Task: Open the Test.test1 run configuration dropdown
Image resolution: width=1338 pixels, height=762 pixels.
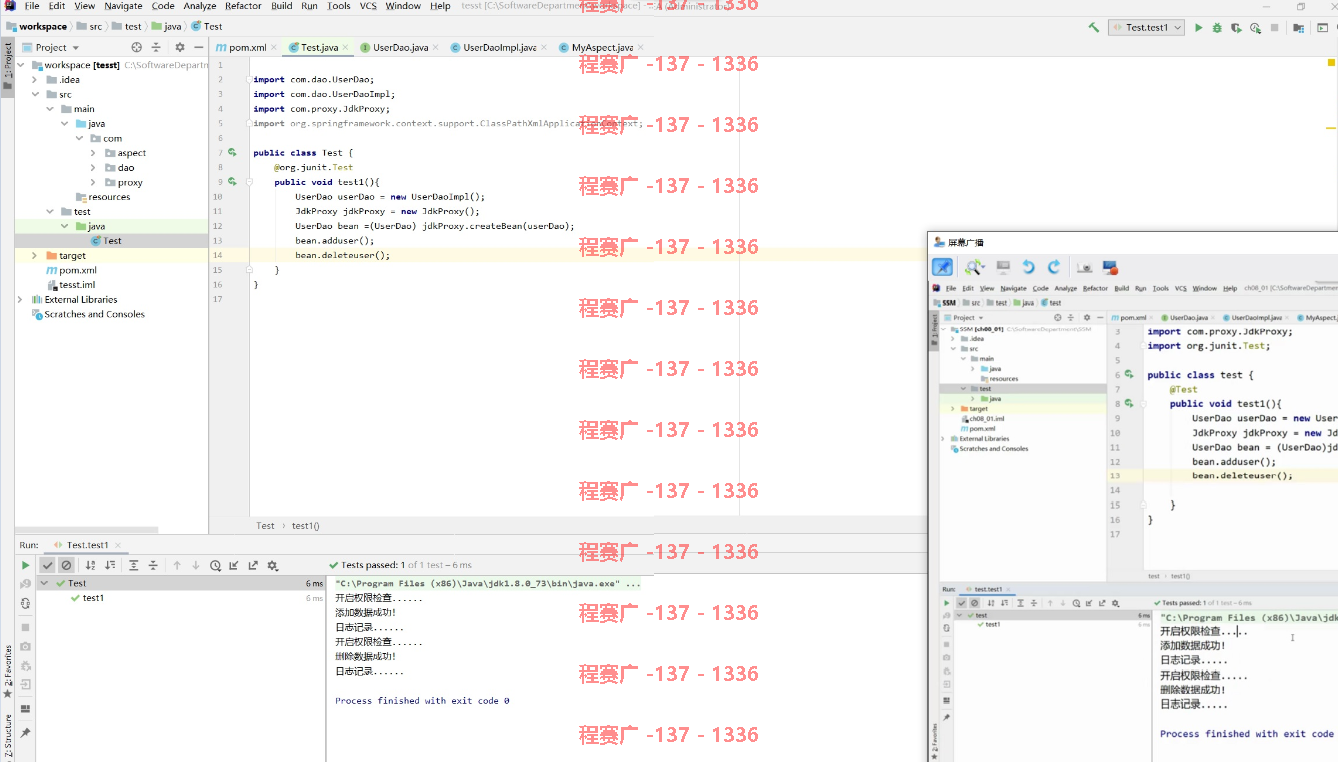Action: 1146,28
